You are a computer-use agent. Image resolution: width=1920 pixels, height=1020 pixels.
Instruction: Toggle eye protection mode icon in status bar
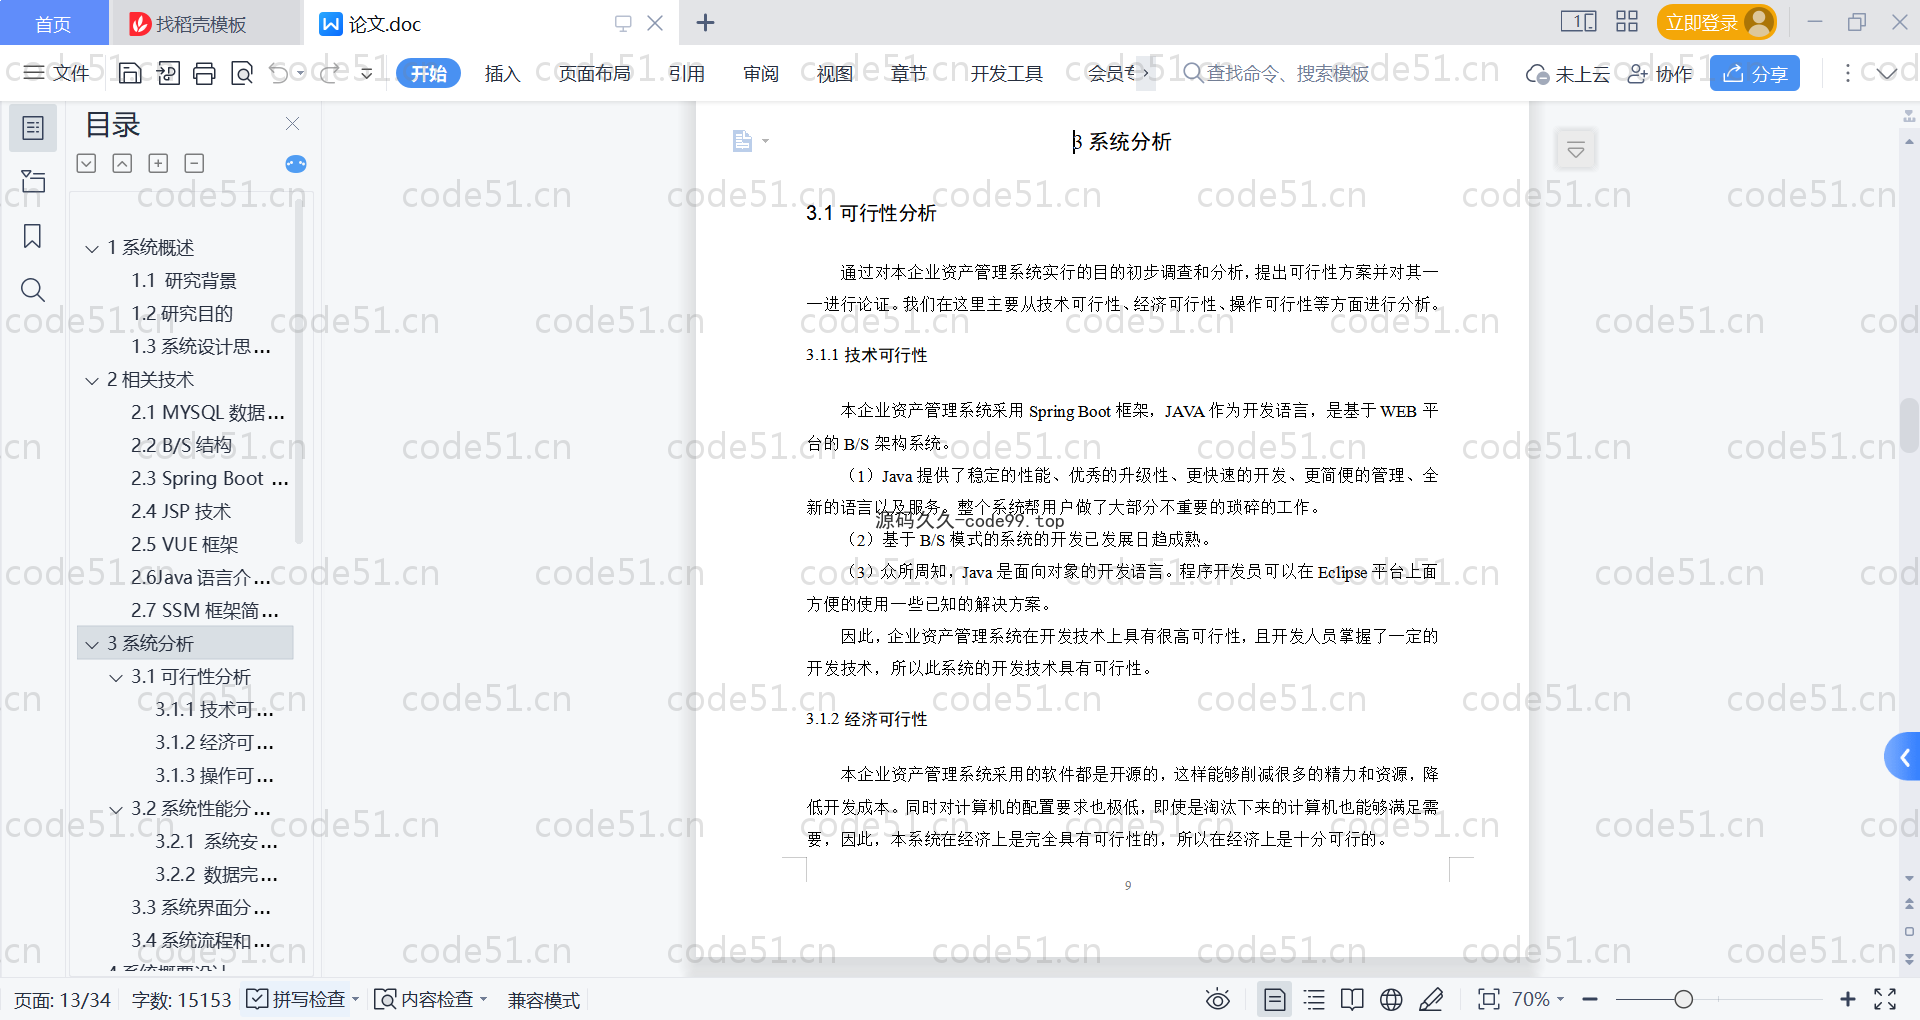coord(1217,999)
